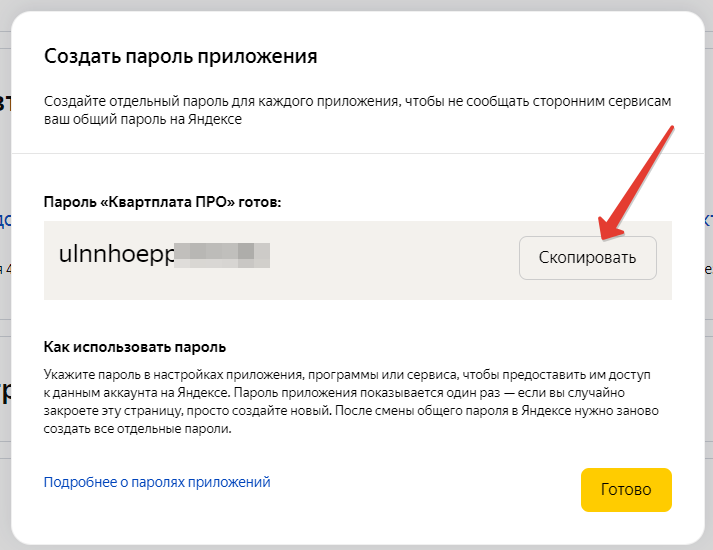Click the text ваш общий пароль на Яндексе
The image size is (713, 550).
[x=143, y=119]
